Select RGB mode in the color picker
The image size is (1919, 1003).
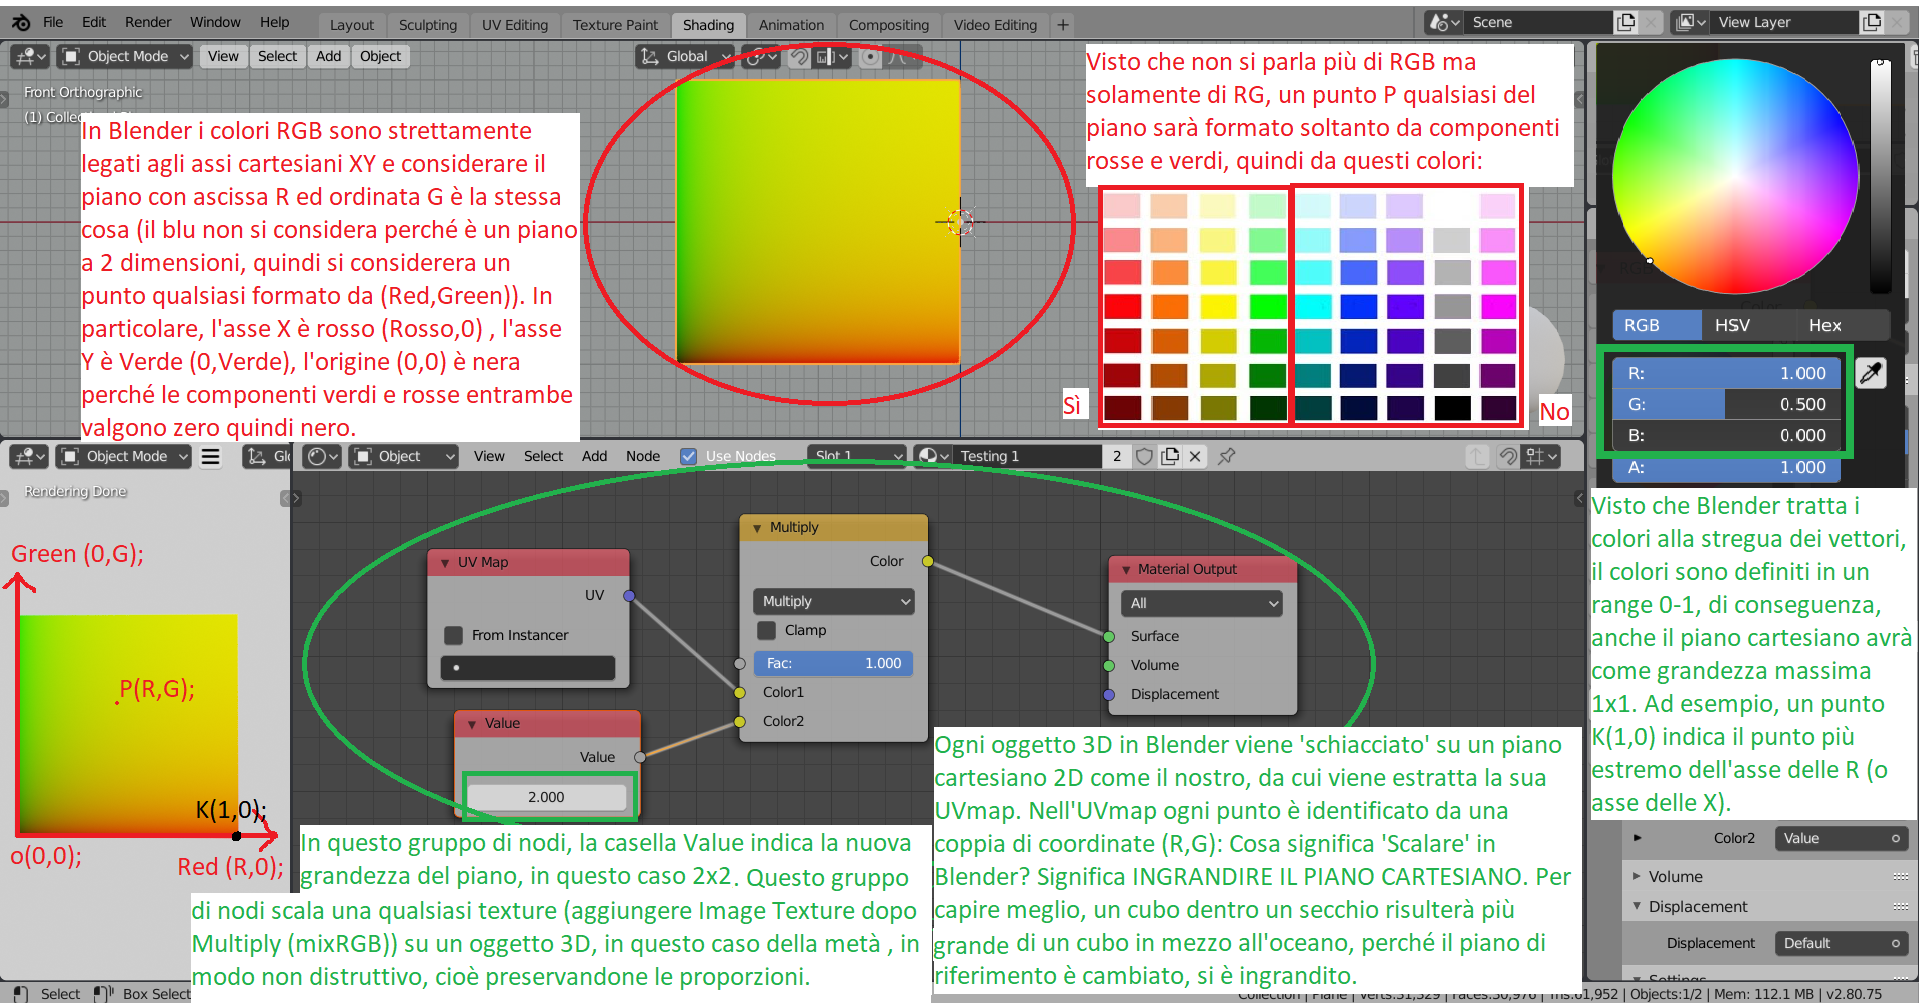pos(1656,325)
